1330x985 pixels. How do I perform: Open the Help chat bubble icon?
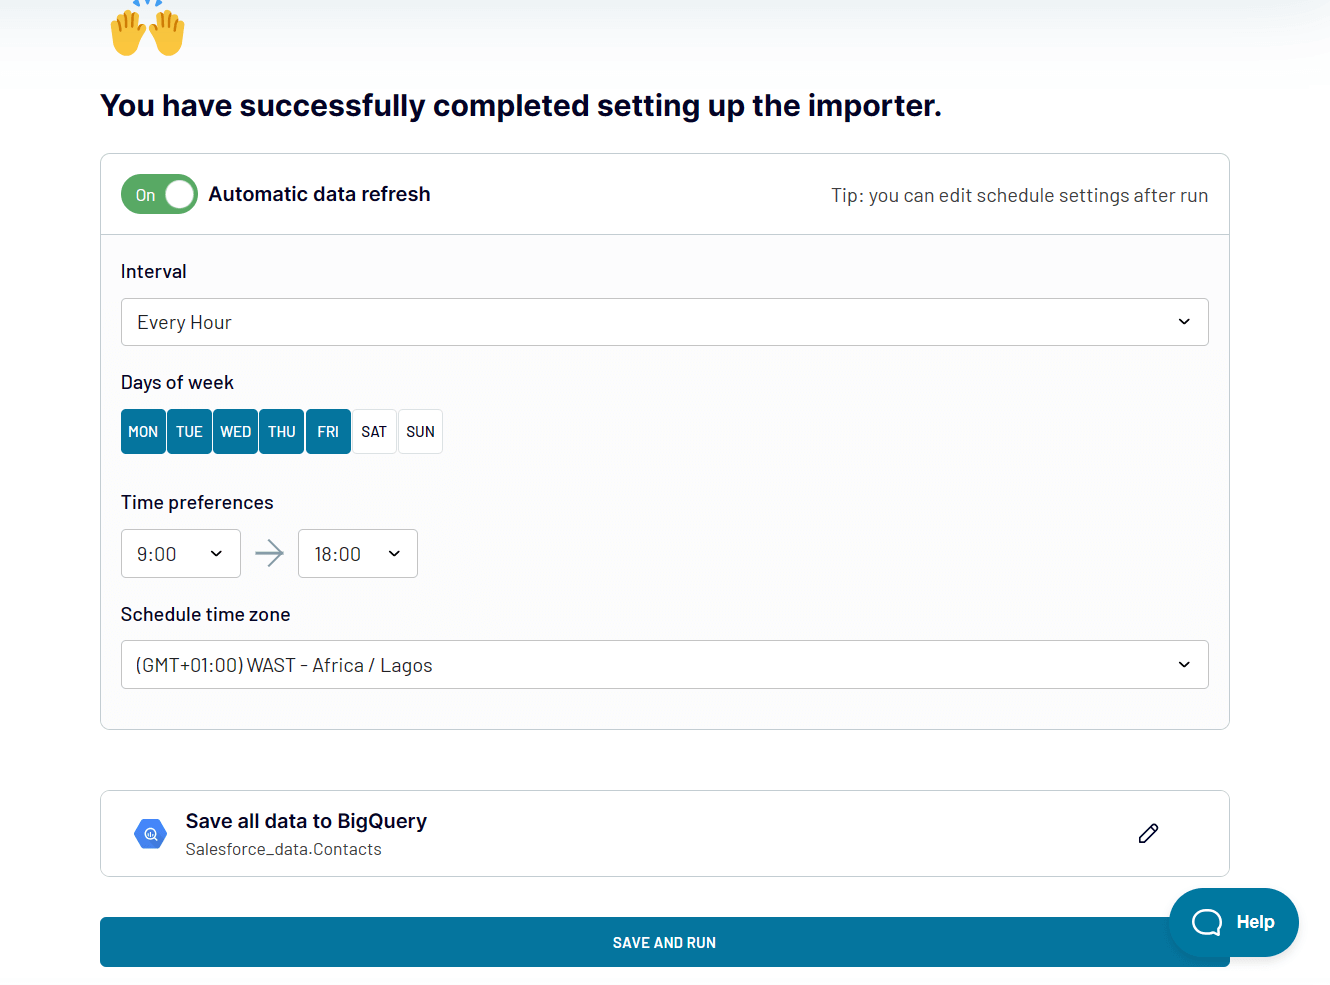click(1205, 921)
